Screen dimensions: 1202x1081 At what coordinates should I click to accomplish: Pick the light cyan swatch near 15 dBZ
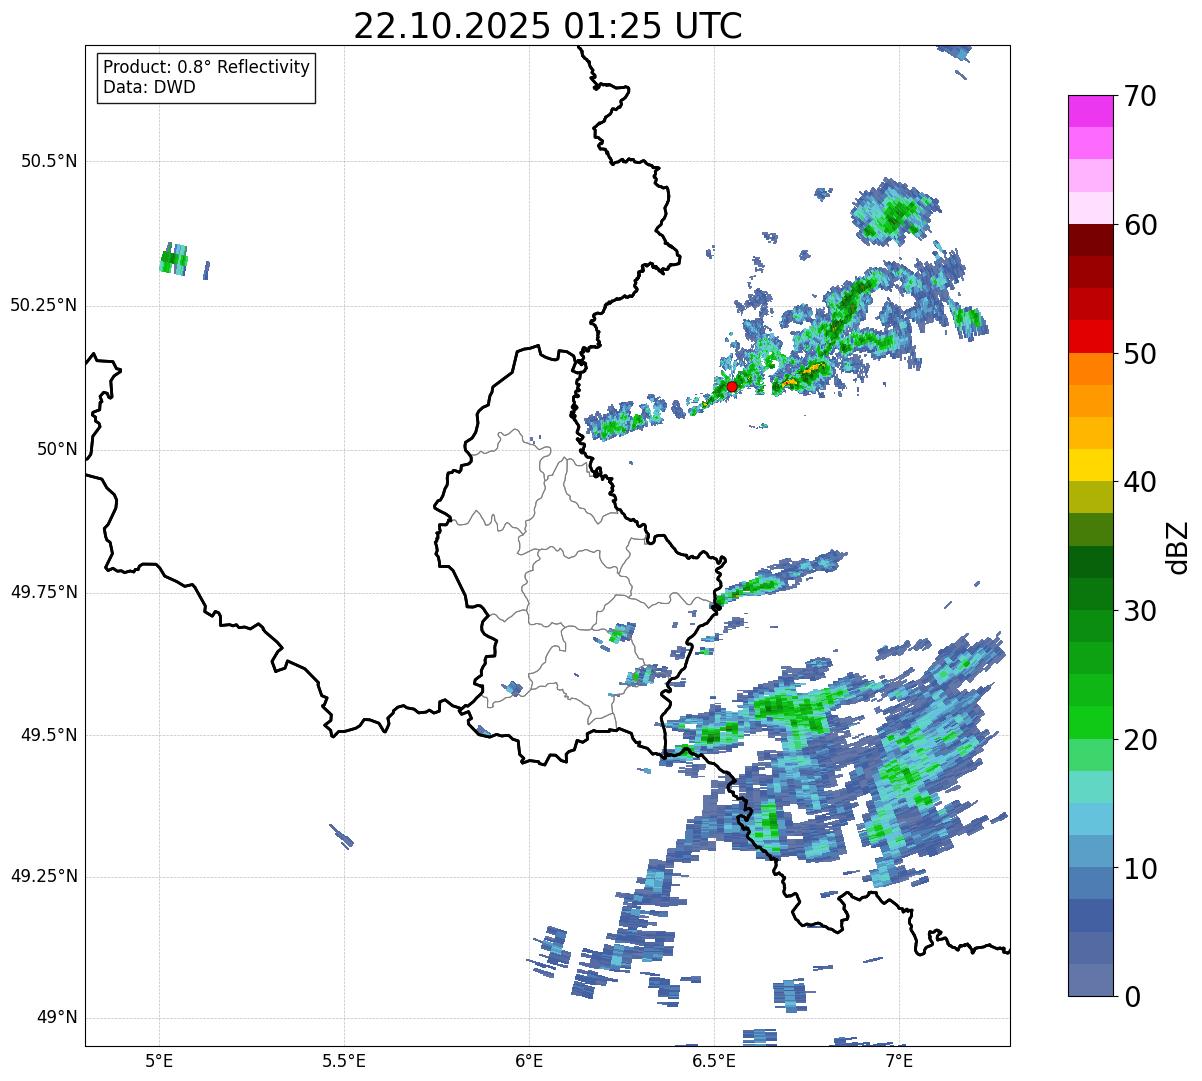point(1091,787)
